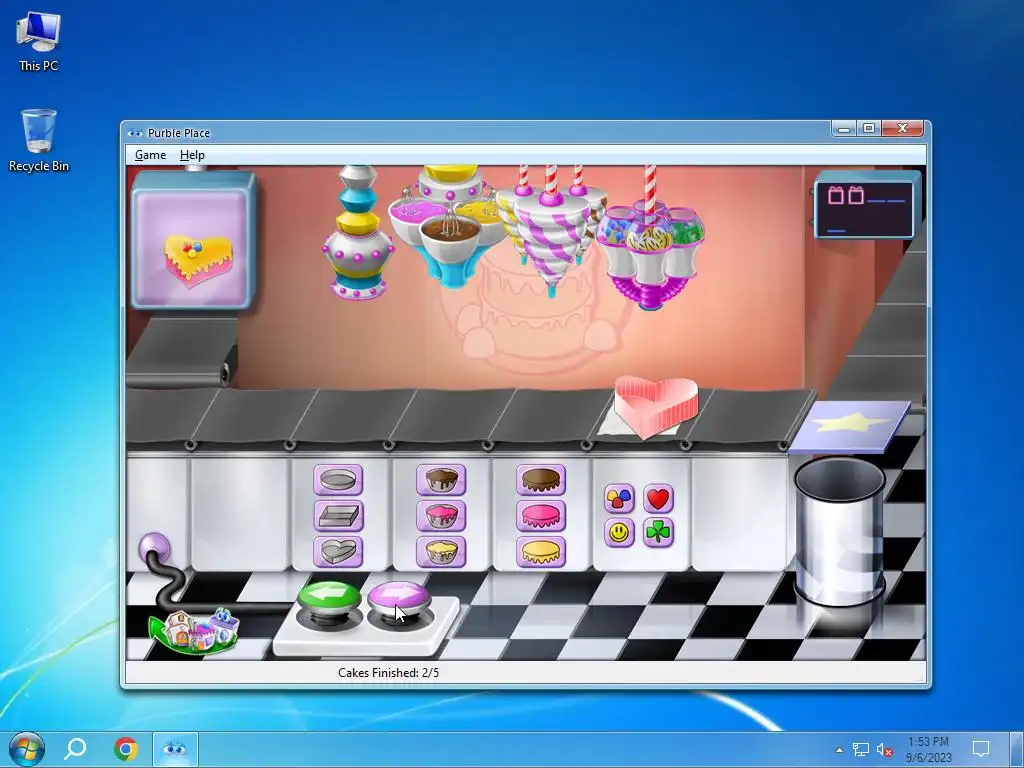
Task: Pick the yellow icing button
Action: coord(541,551)
